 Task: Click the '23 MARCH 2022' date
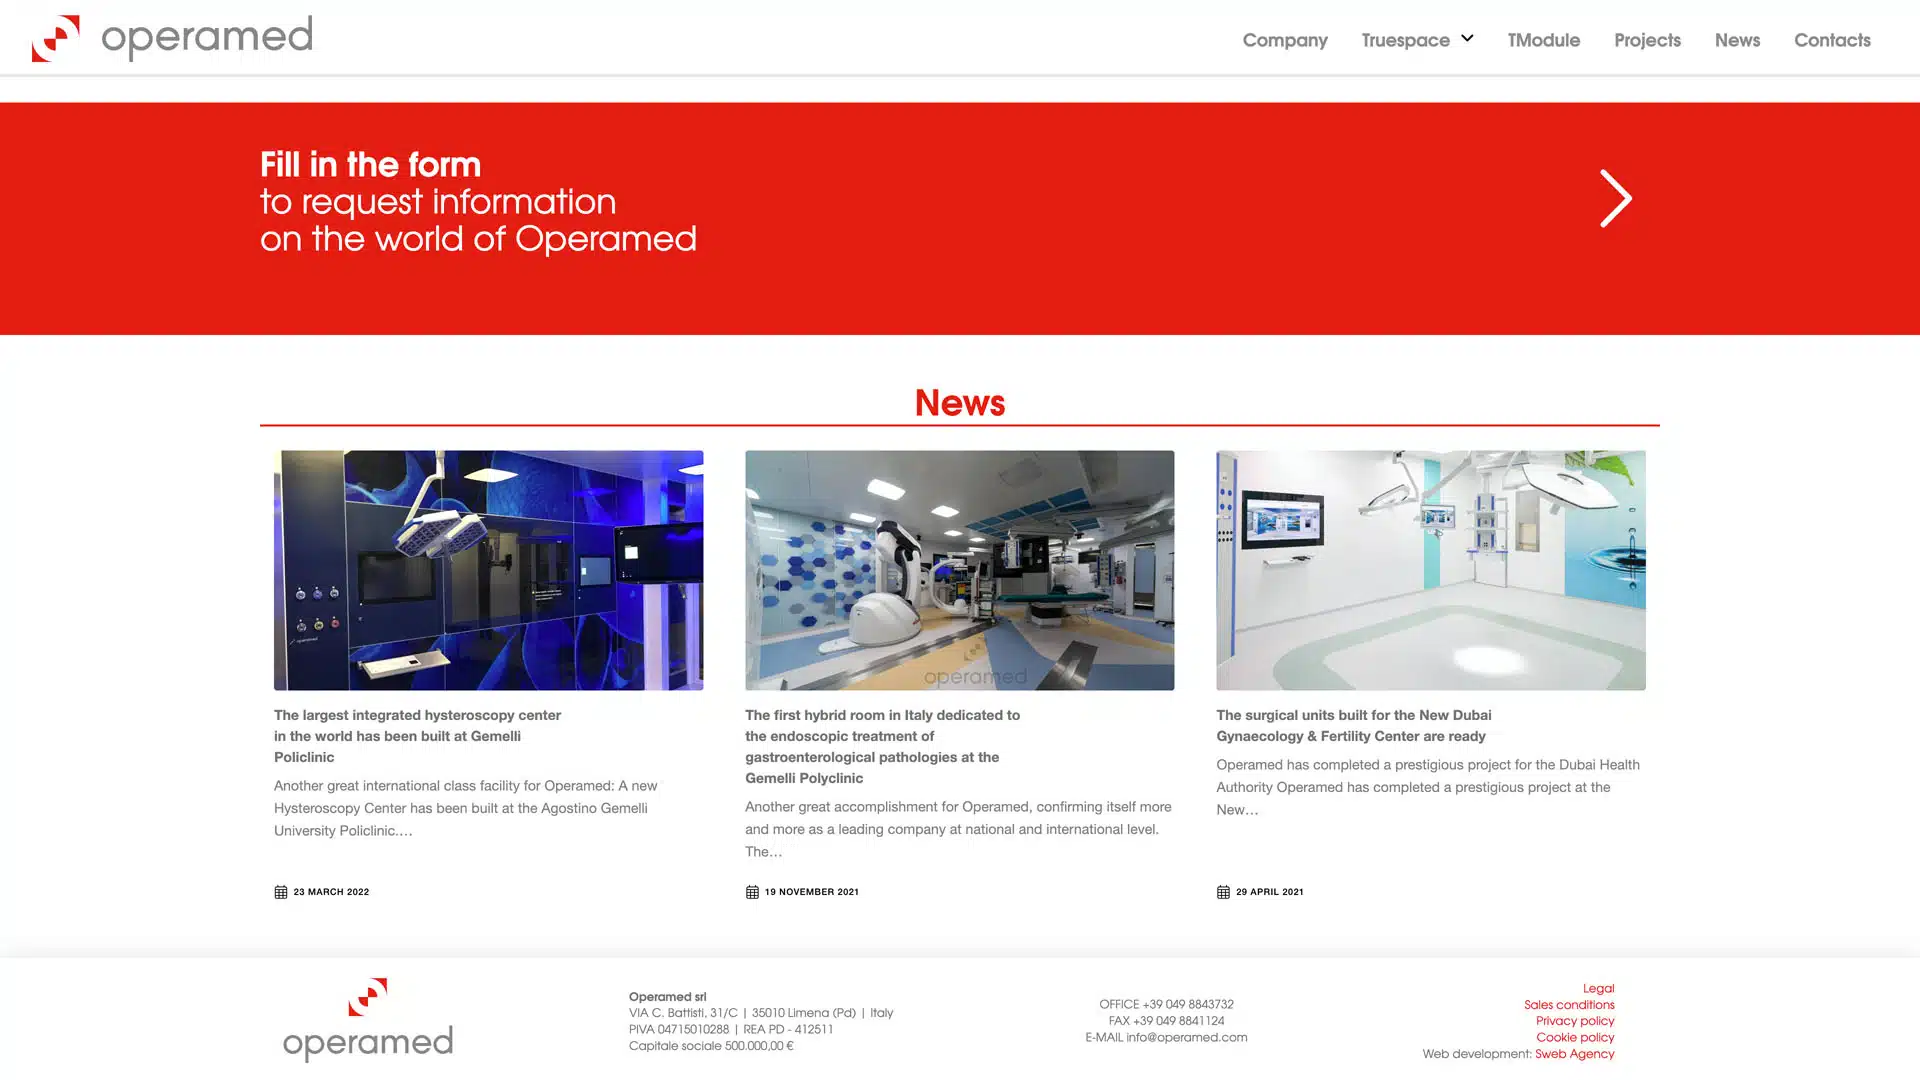[x=331, y=892]
